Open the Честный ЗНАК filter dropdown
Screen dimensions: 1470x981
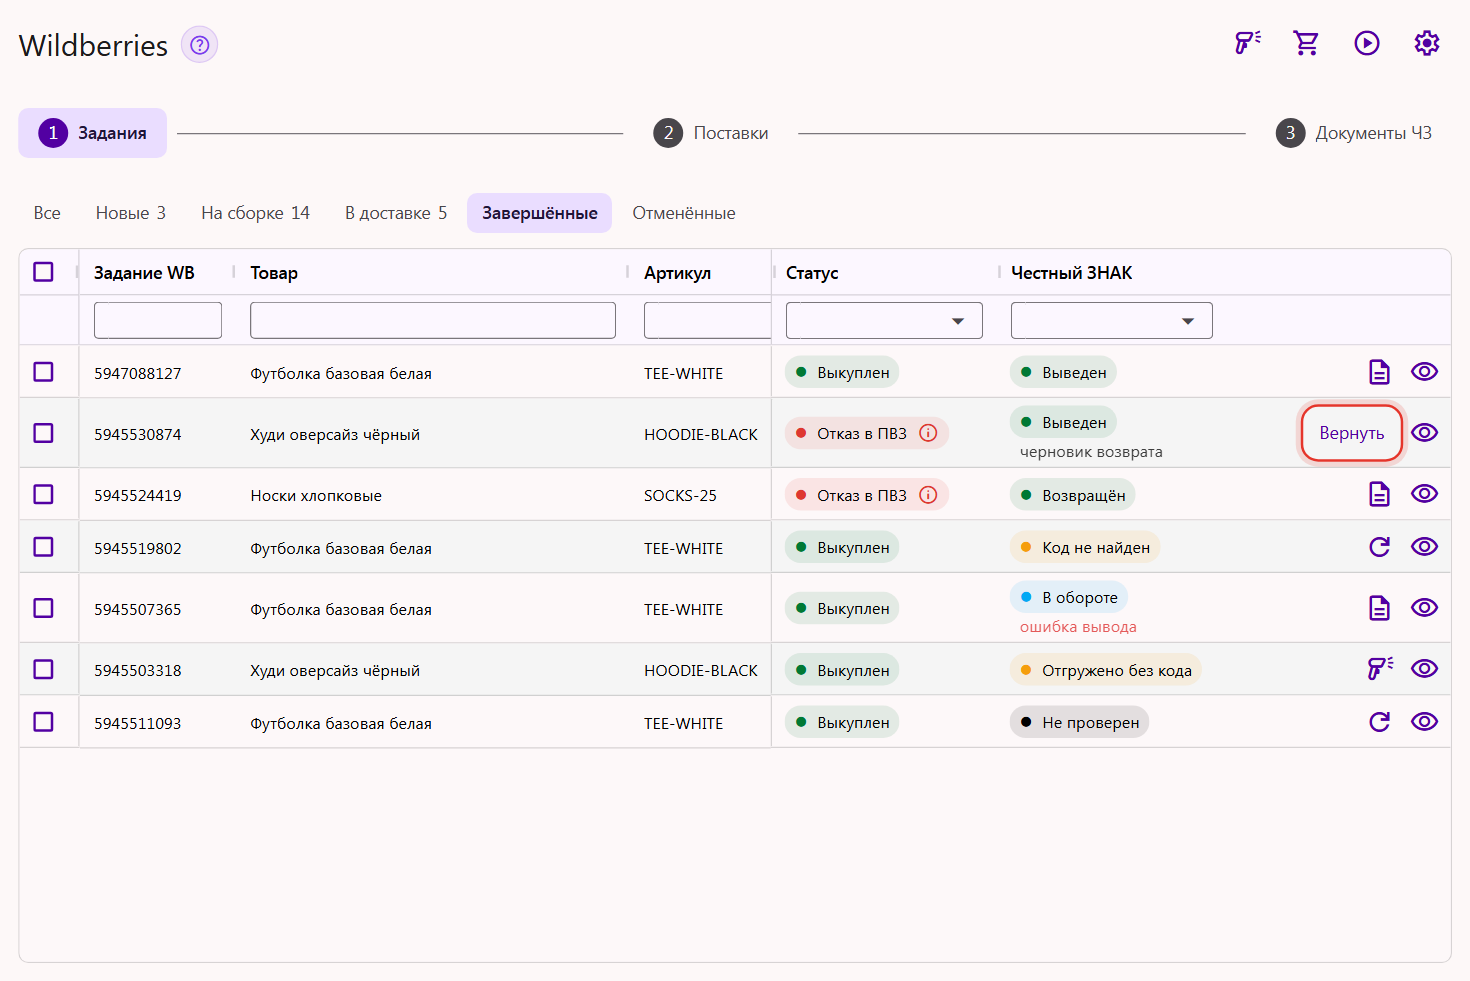[x=1111, y=321]
